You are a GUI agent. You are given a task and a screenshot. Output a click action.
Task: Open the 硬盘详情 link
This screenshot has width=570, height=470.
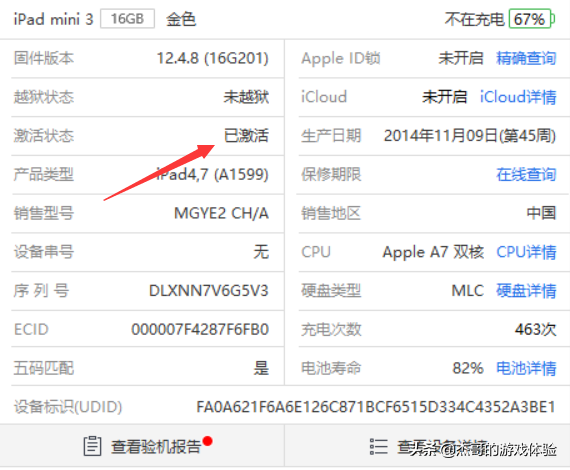(526, 291)
